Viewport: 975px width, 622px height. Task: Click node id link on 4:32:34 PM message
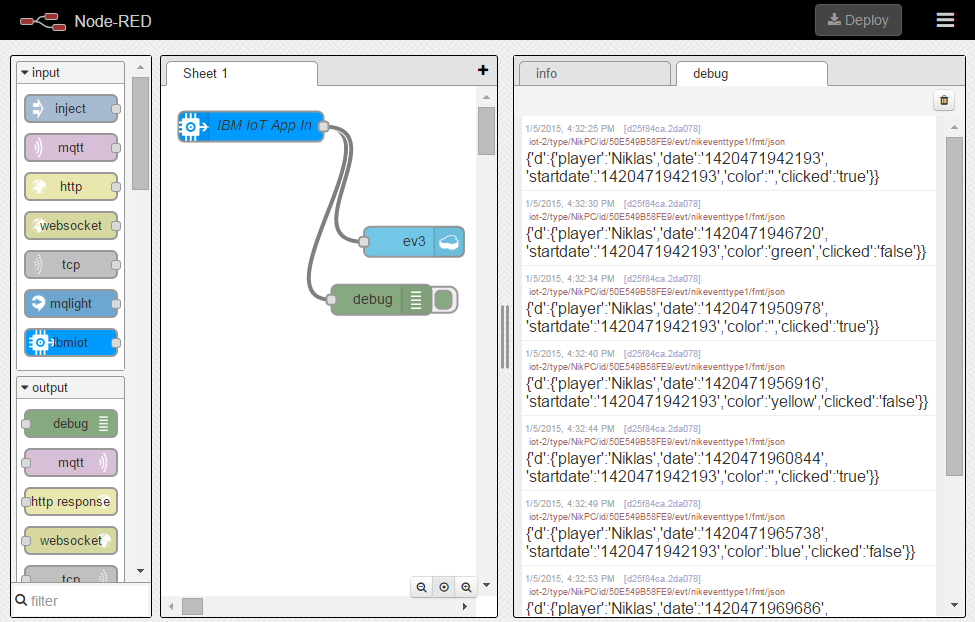click(662, 279)
